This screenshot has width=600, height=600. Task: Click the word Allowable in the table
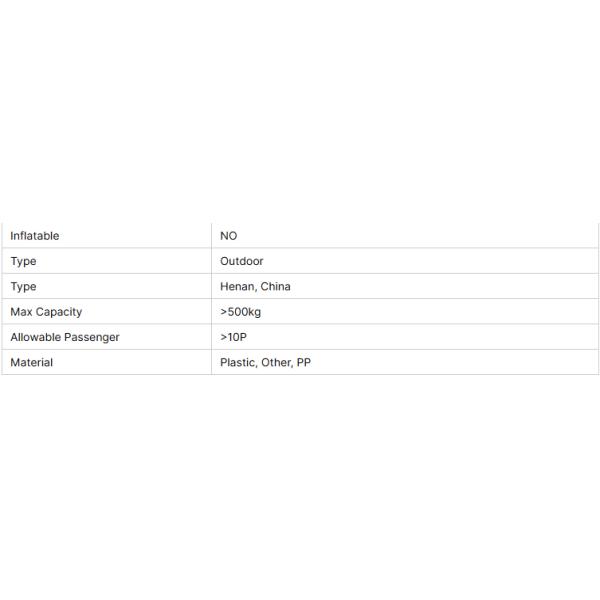point(36,337)
